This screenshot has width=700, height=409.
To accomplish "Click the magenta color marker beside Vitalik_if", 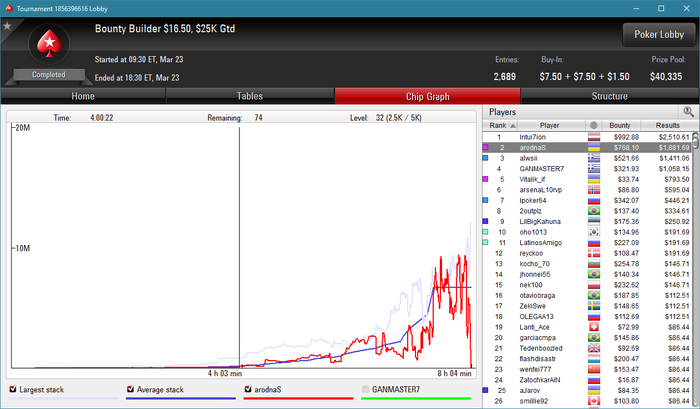I will (485, 179).
